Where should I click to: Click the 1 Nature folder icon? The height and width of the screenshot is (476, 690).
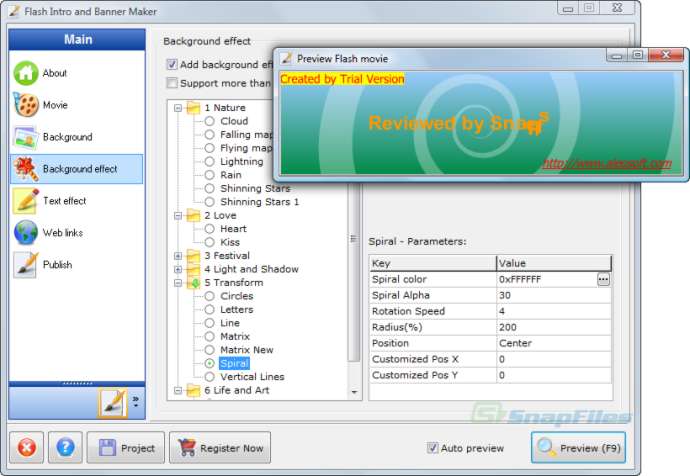193,108
